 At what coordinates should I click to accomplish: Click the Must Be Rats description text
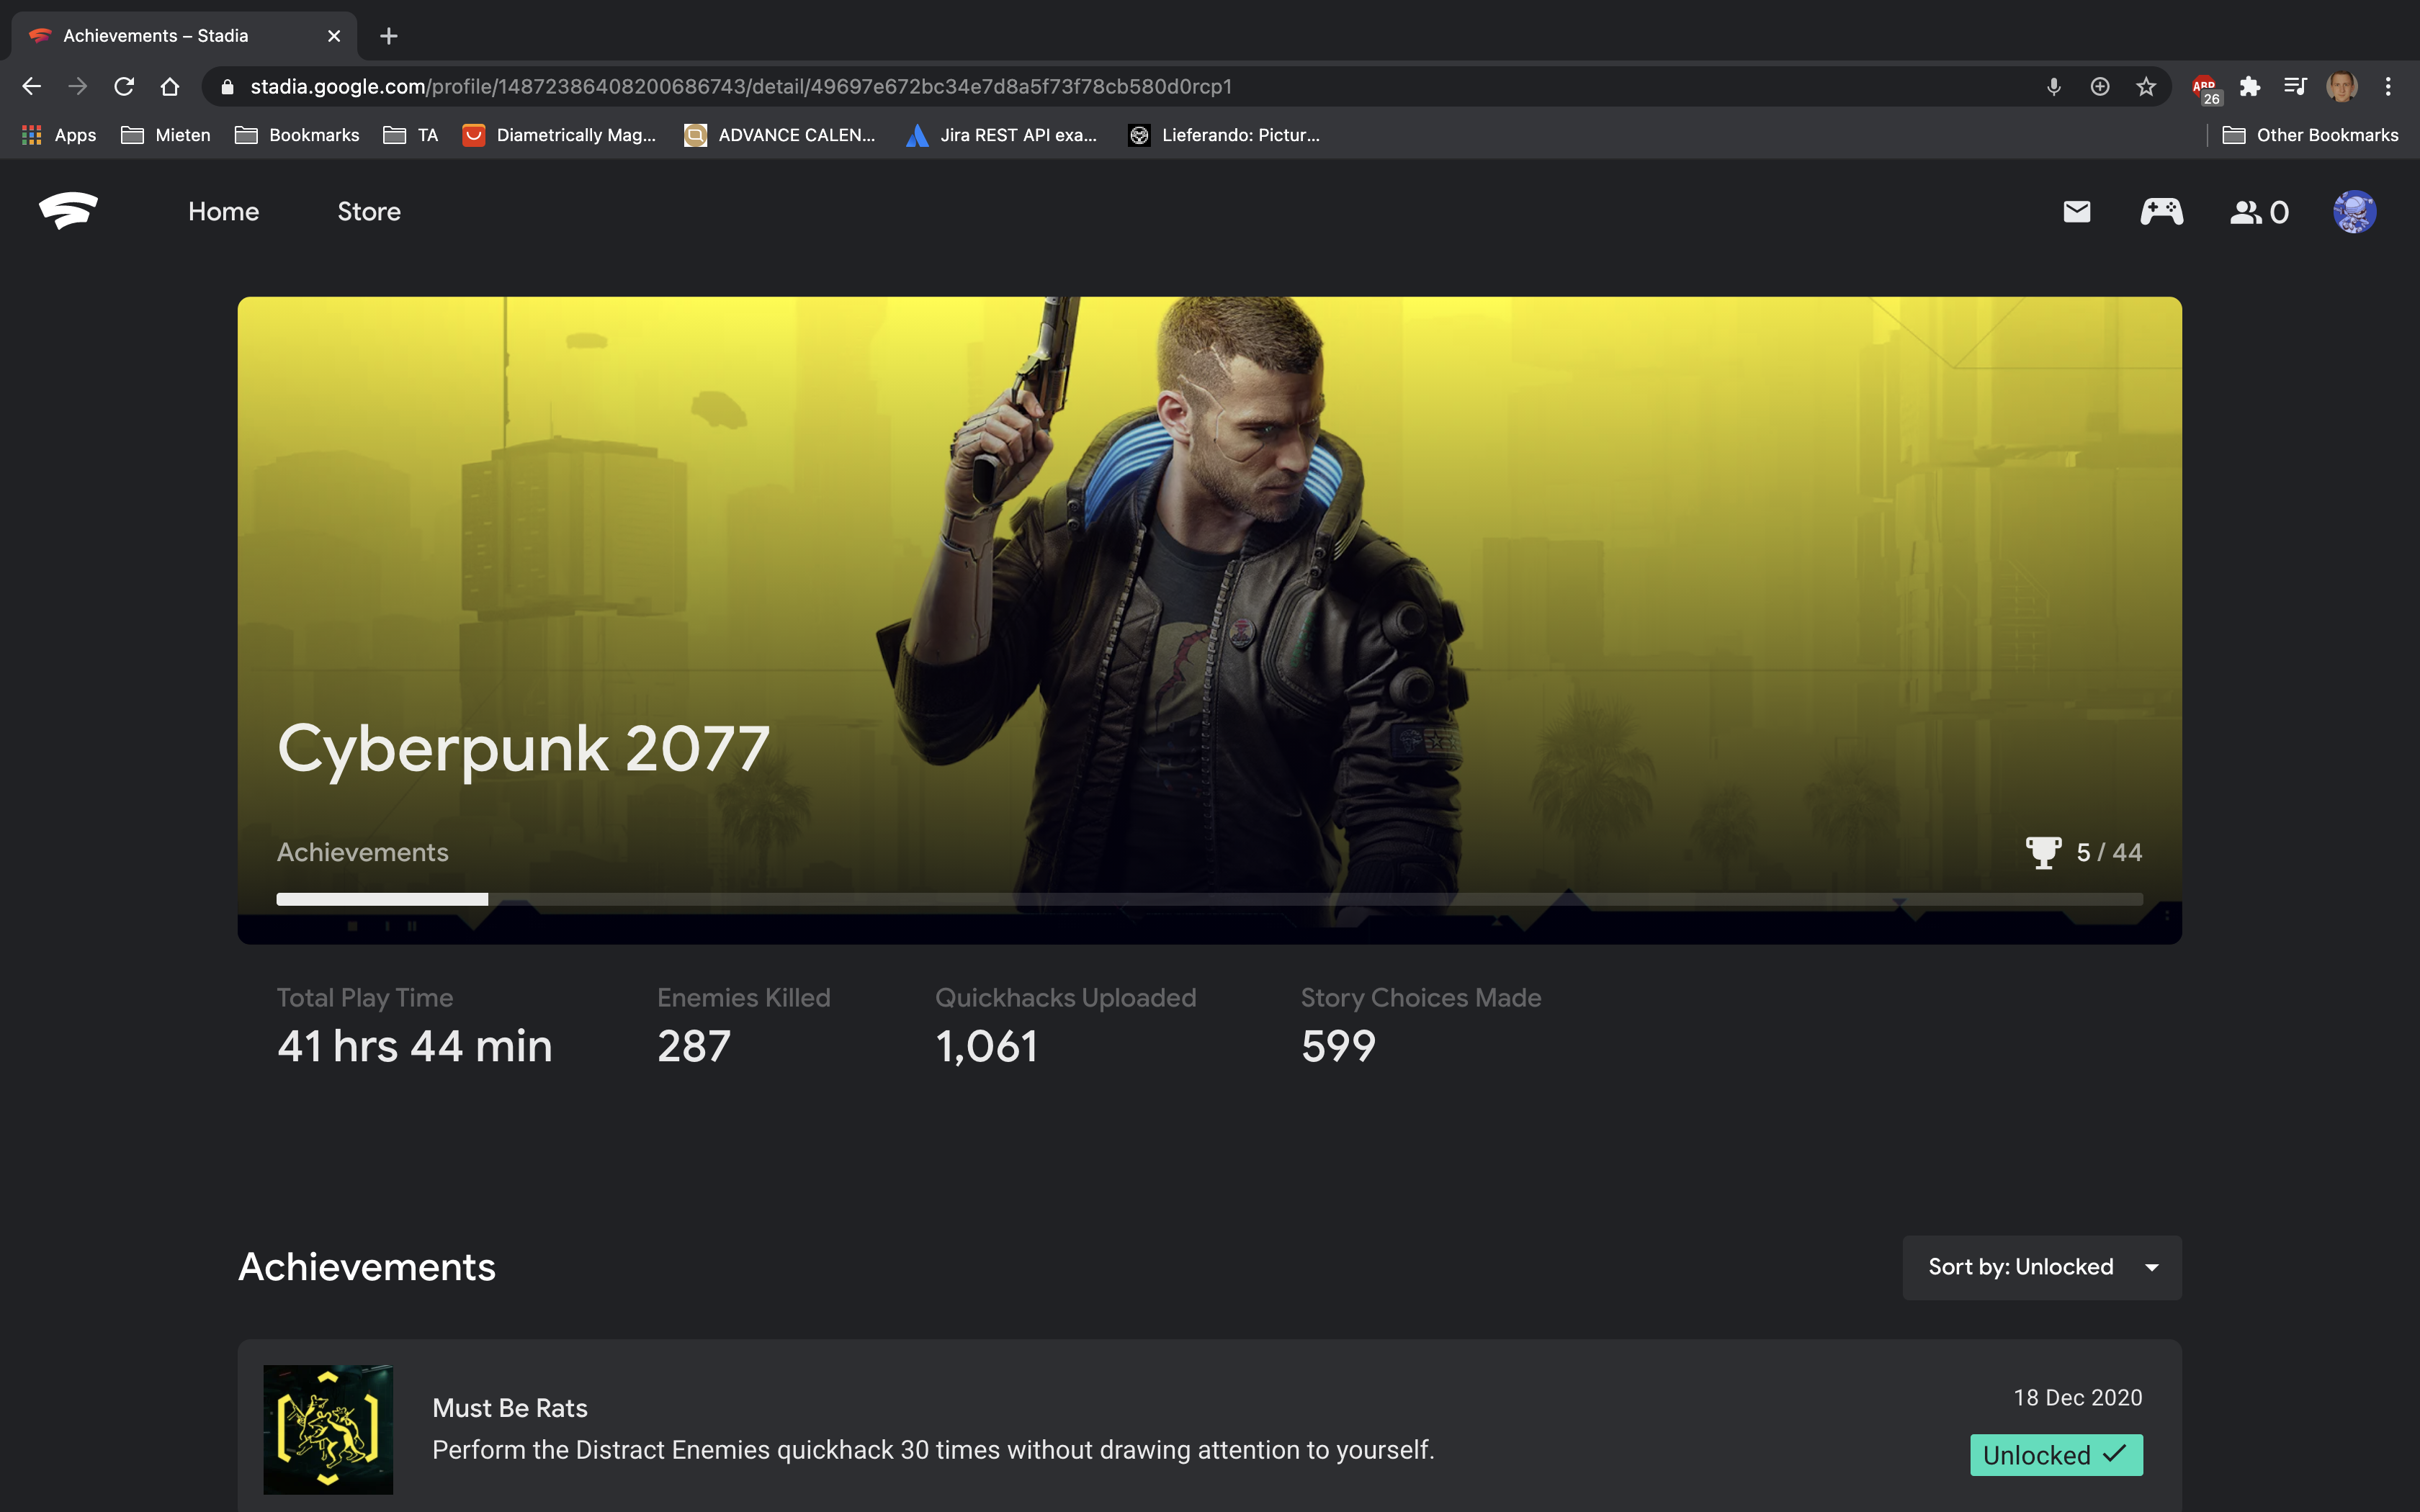933,1450
